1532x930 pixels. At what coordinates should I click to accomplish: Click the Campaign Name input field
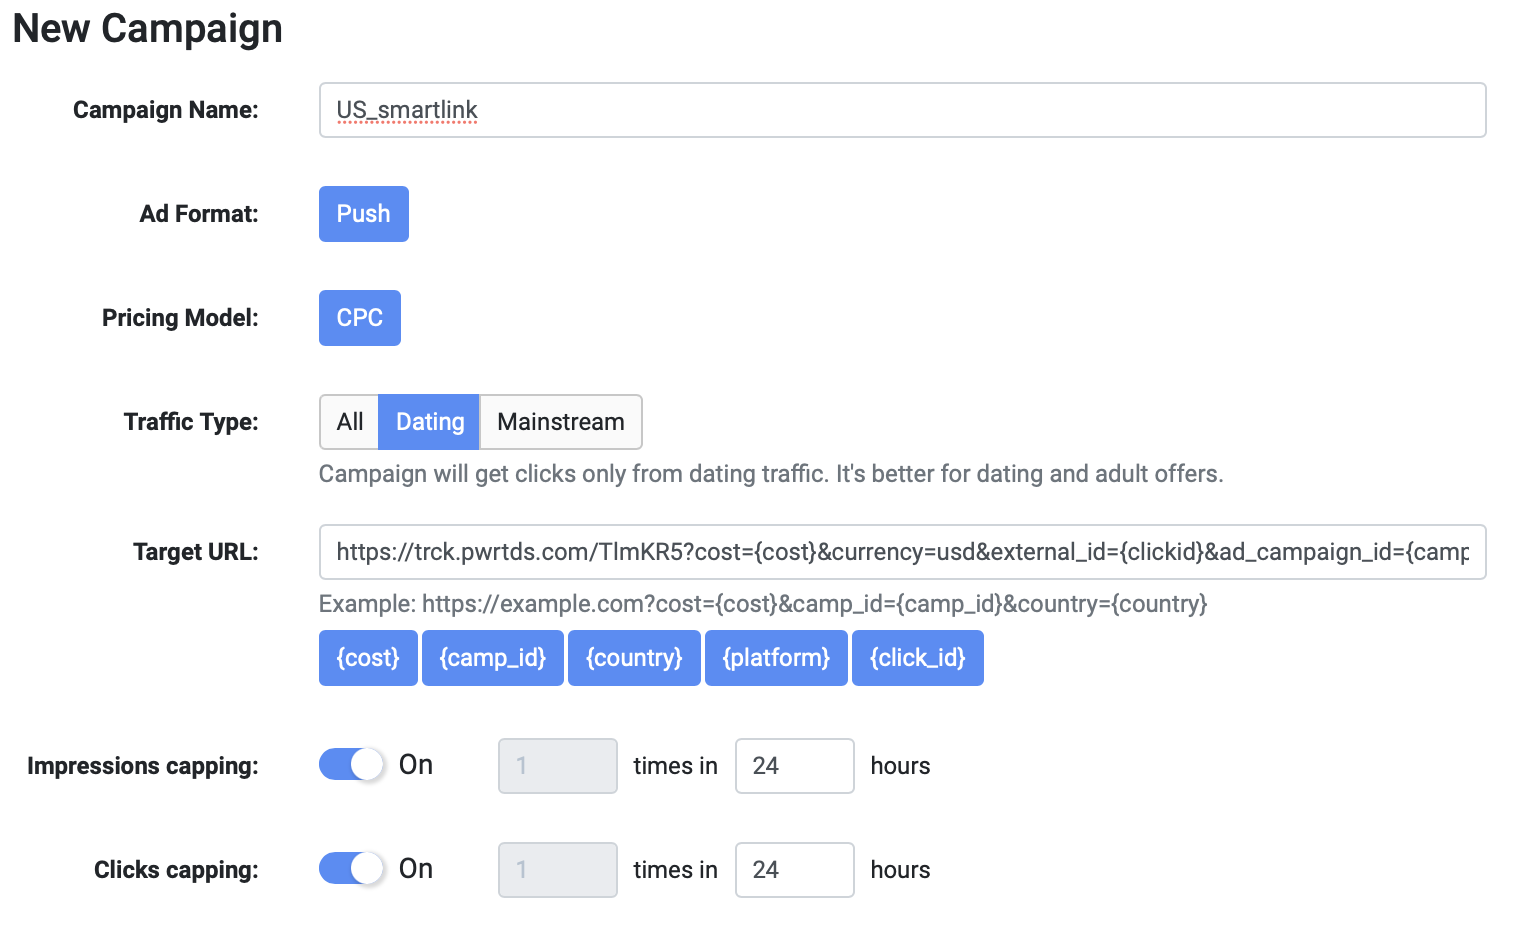(x=902, y=110)
